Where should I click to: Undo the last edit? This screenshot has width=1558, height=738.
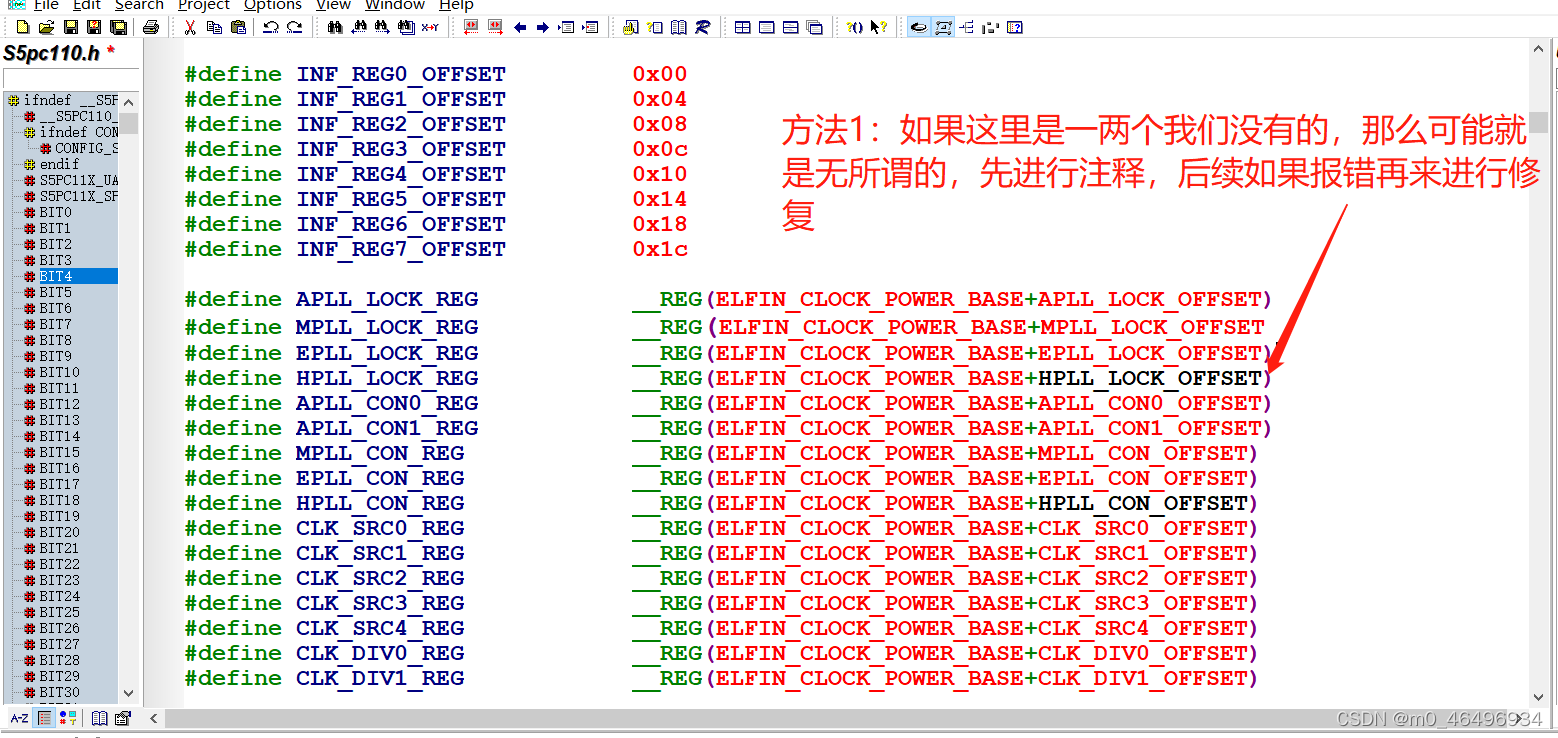click(270, 27)
